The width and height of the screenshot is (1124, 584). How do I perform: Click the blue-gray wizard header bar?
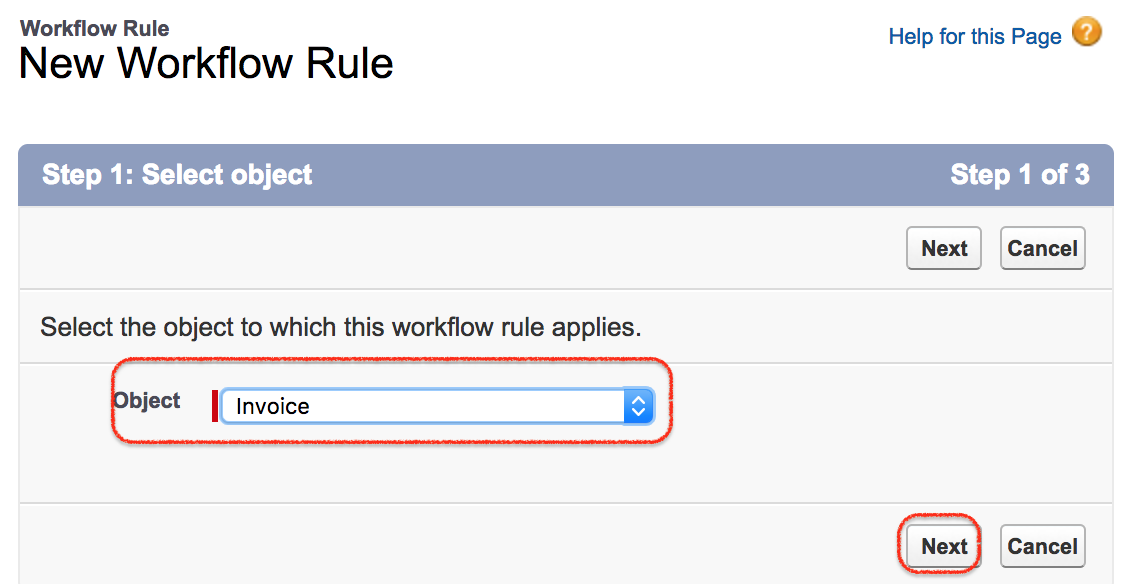tap(566, 175)
